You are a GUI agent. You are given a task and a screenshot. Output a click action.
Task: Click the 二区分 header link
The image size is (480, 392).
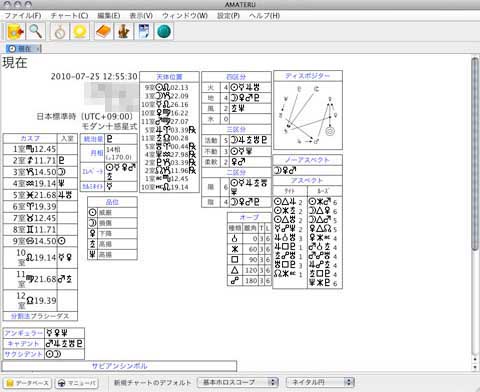click(x=236, y=172)
